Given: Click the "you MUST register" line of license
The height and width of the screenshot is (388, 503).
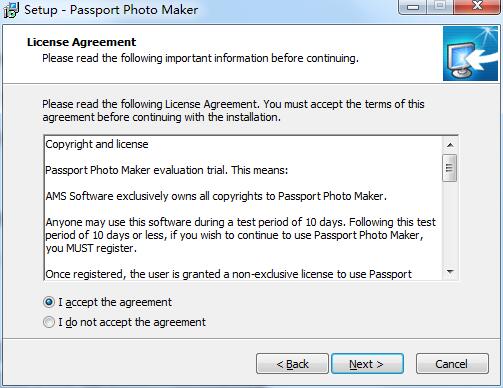Looking at the screenshot, I should tap(91, 248).
